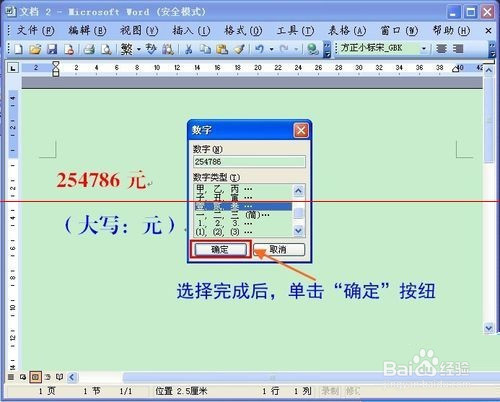Expand the formatting toolbar options chevron
The image size is (500, 402).
point(492,49)
